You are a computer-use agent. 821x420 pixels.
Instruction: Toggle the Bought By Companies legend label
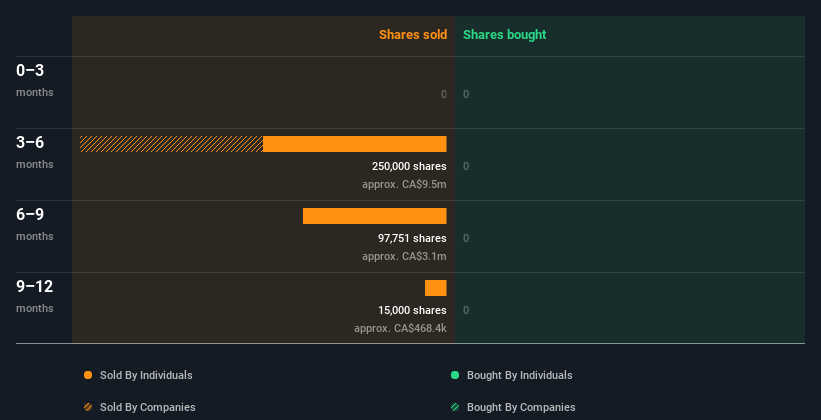tap(521, 407)
